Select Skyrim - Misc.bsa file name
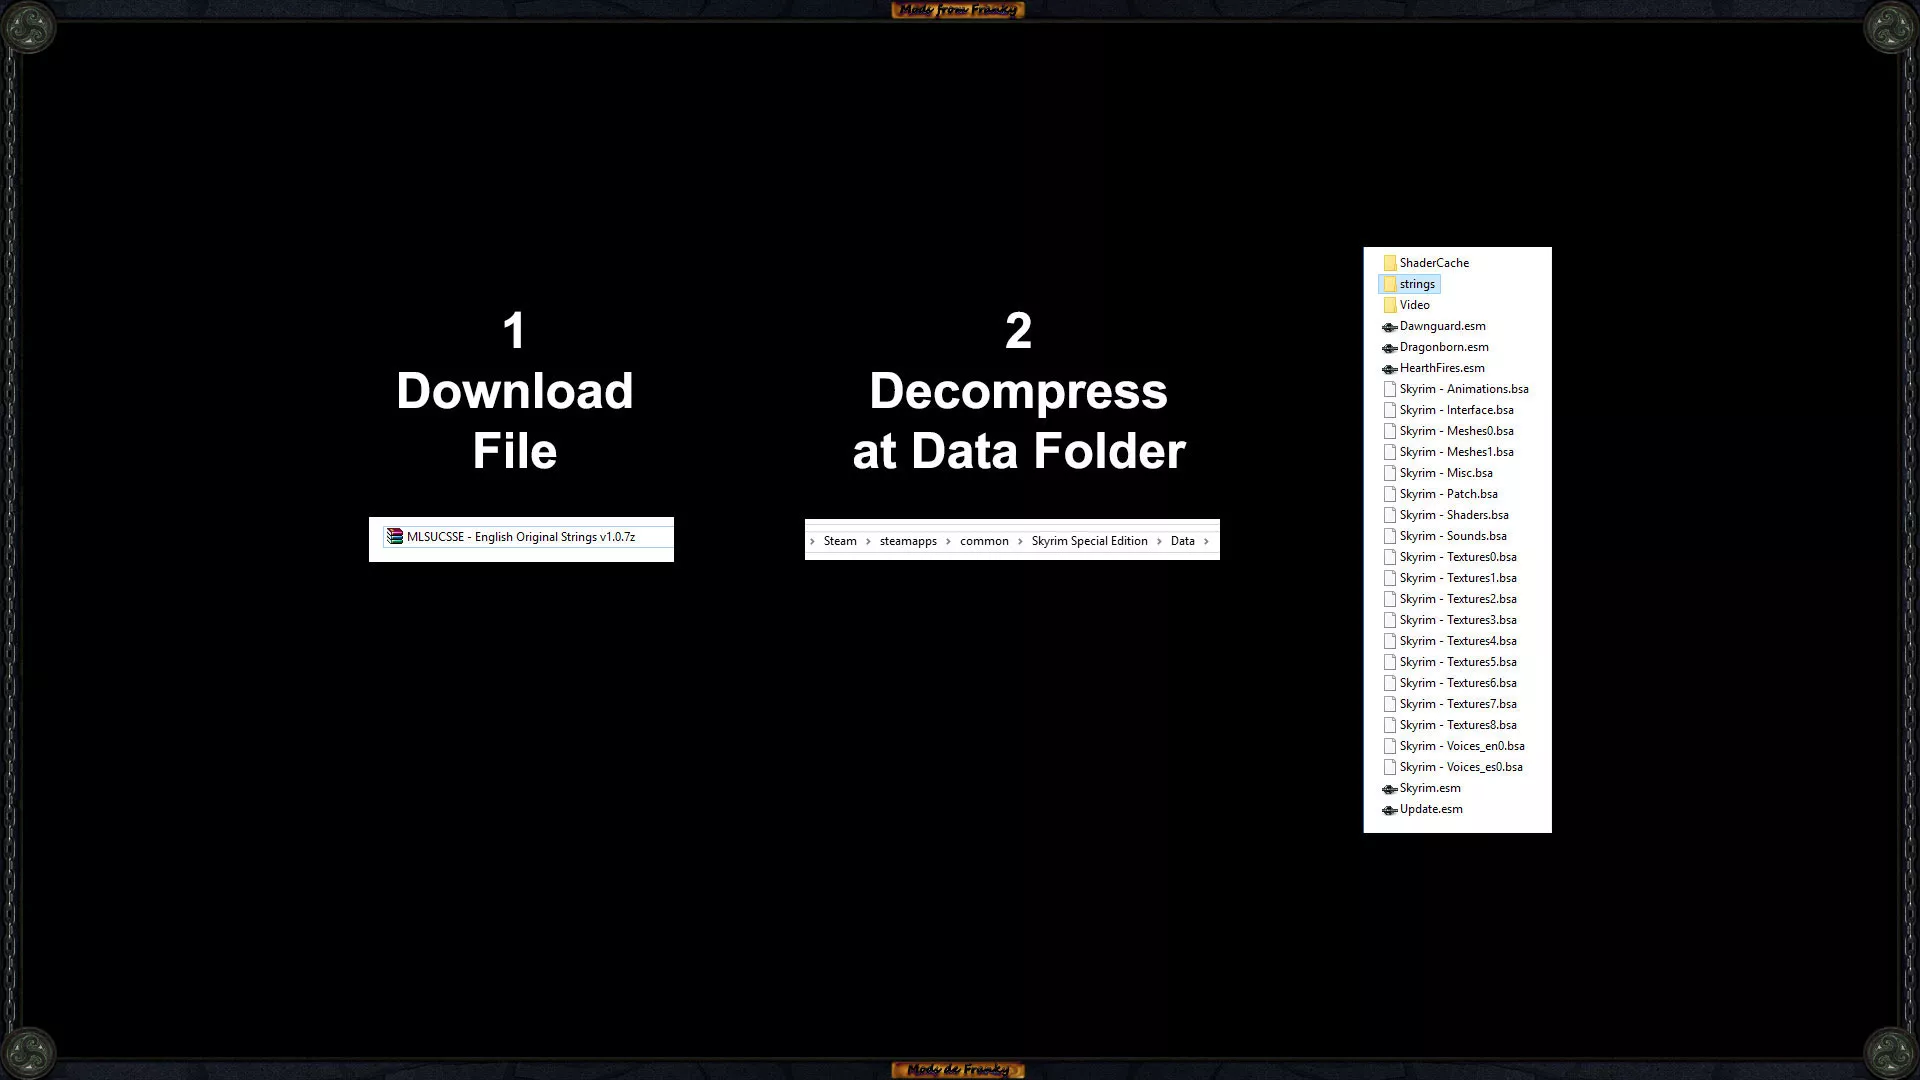Screen dimensions: 1920x1080 pyautogui.click(x=1446, y=473)
